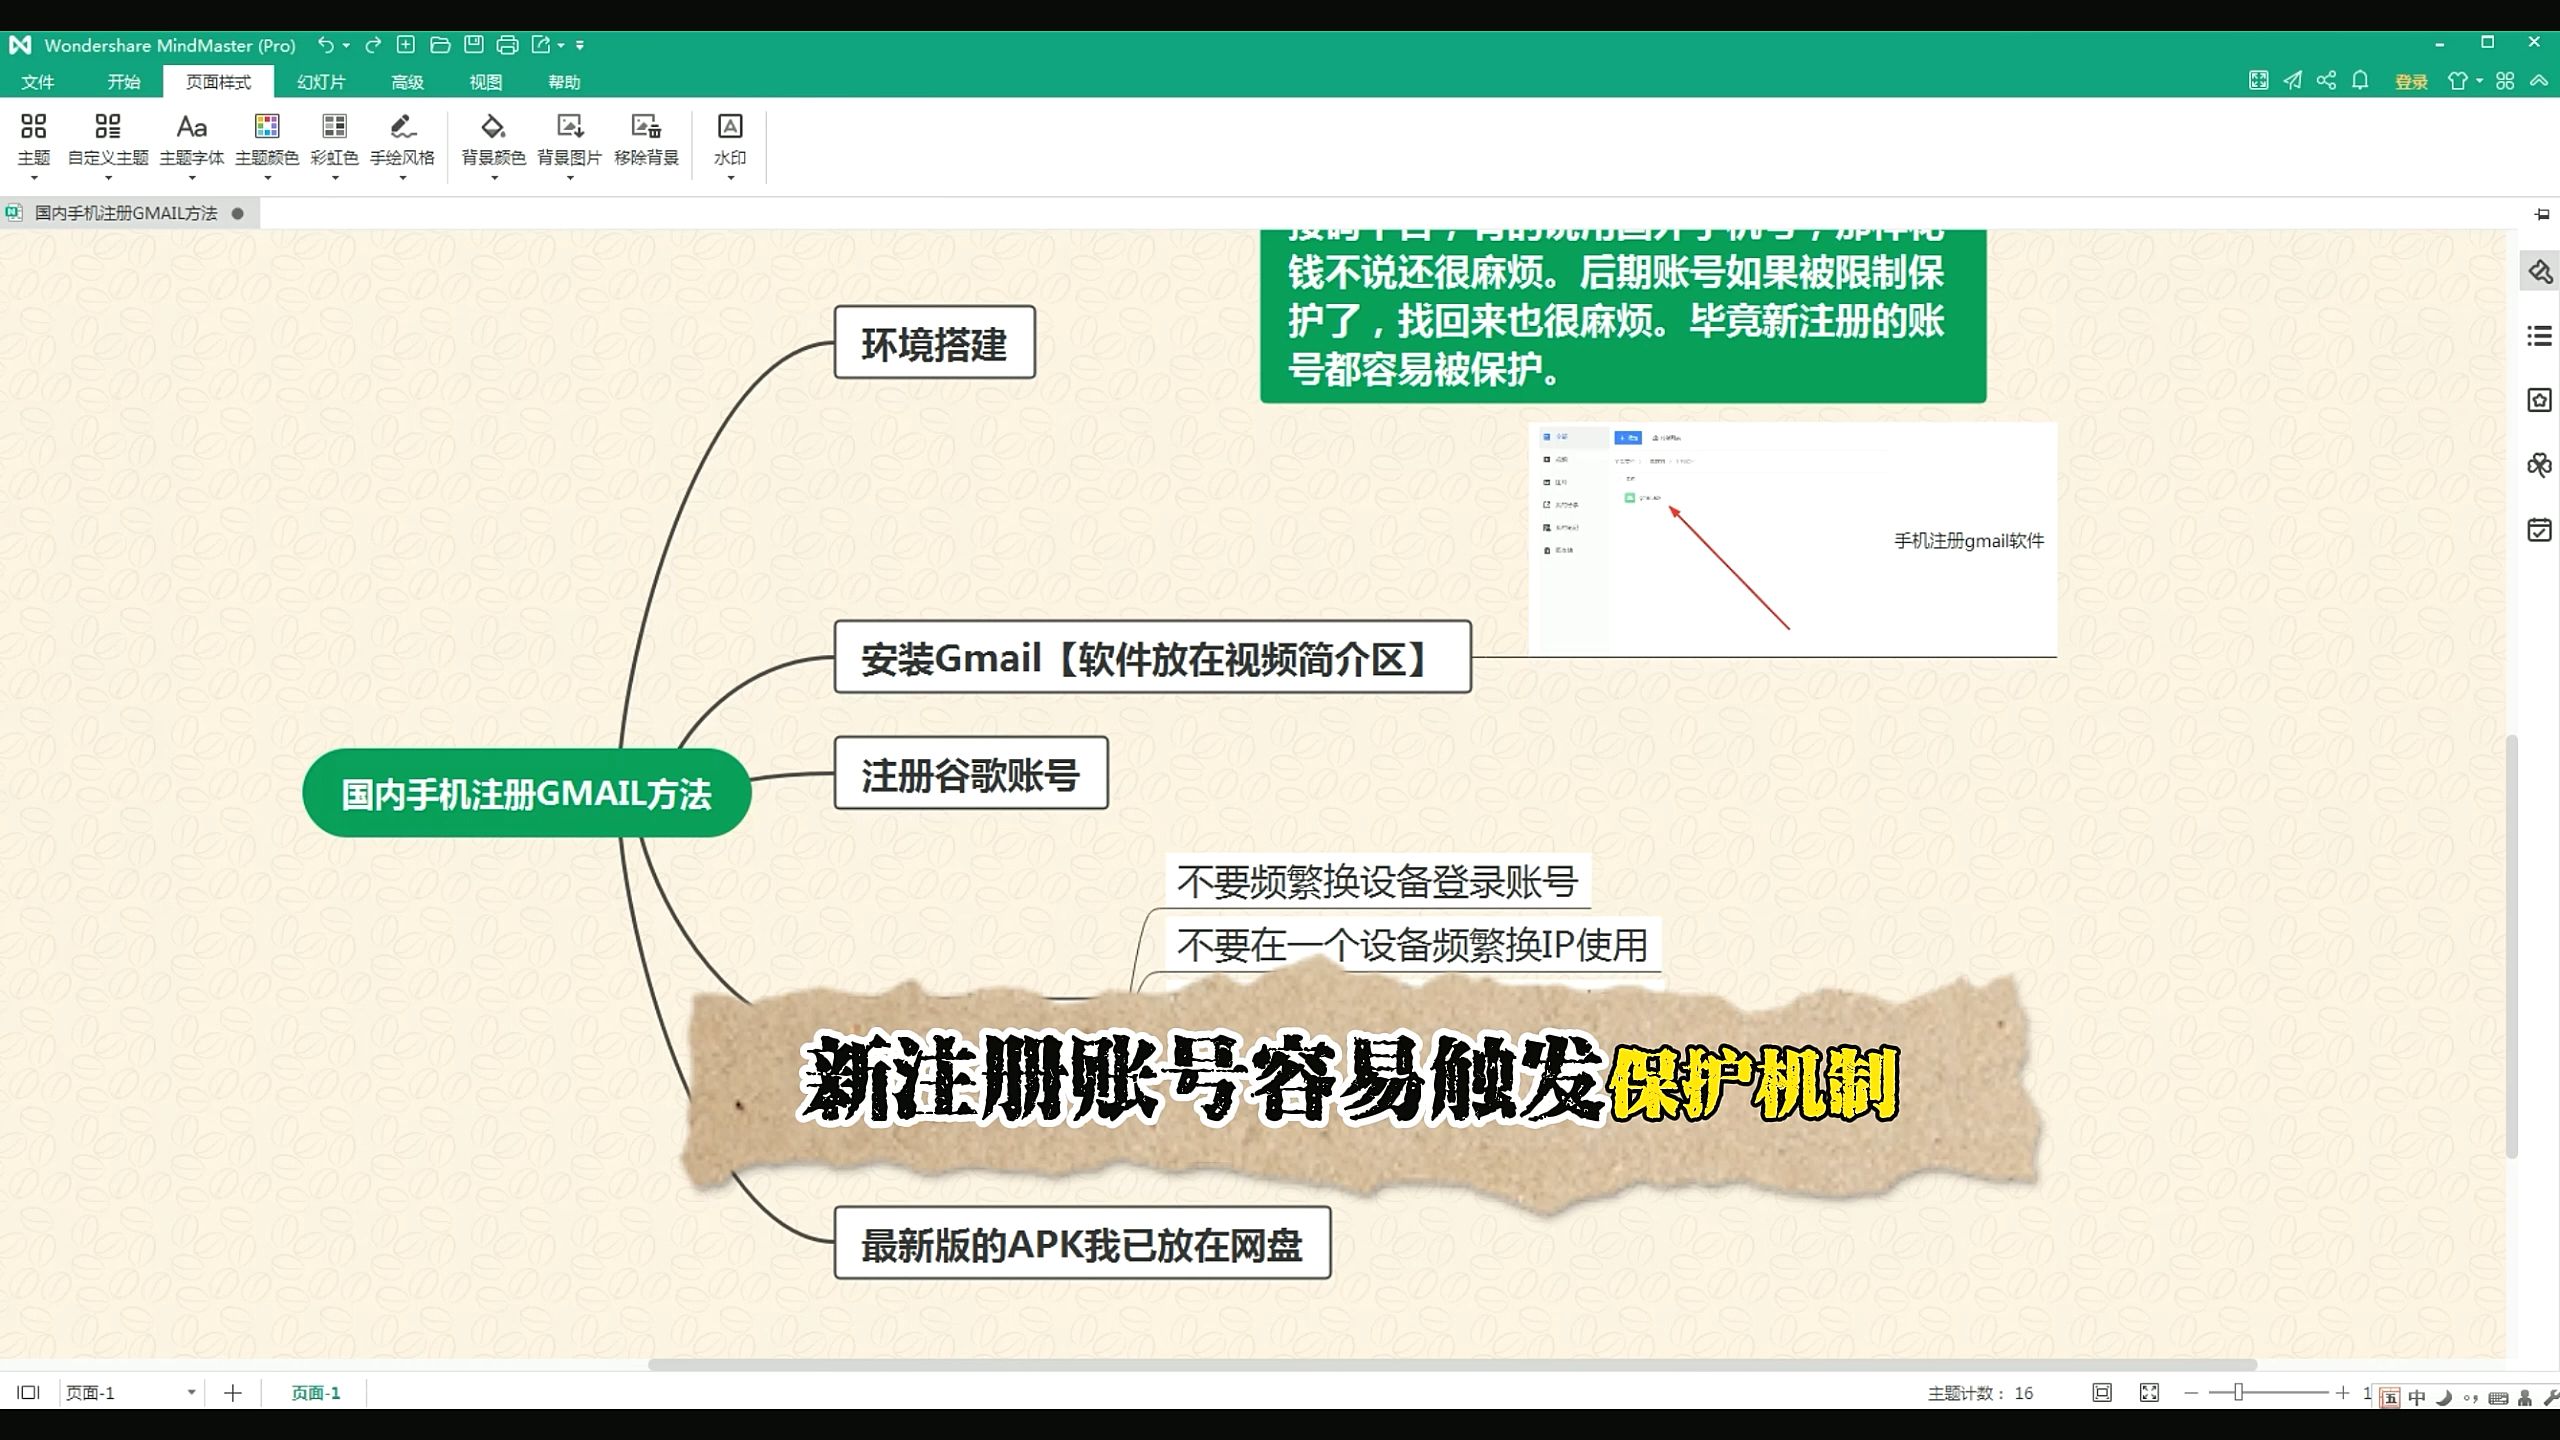The image size is (2560, 1440).
Task: Open 水印 watermark settings
Action: coord(730,139)
